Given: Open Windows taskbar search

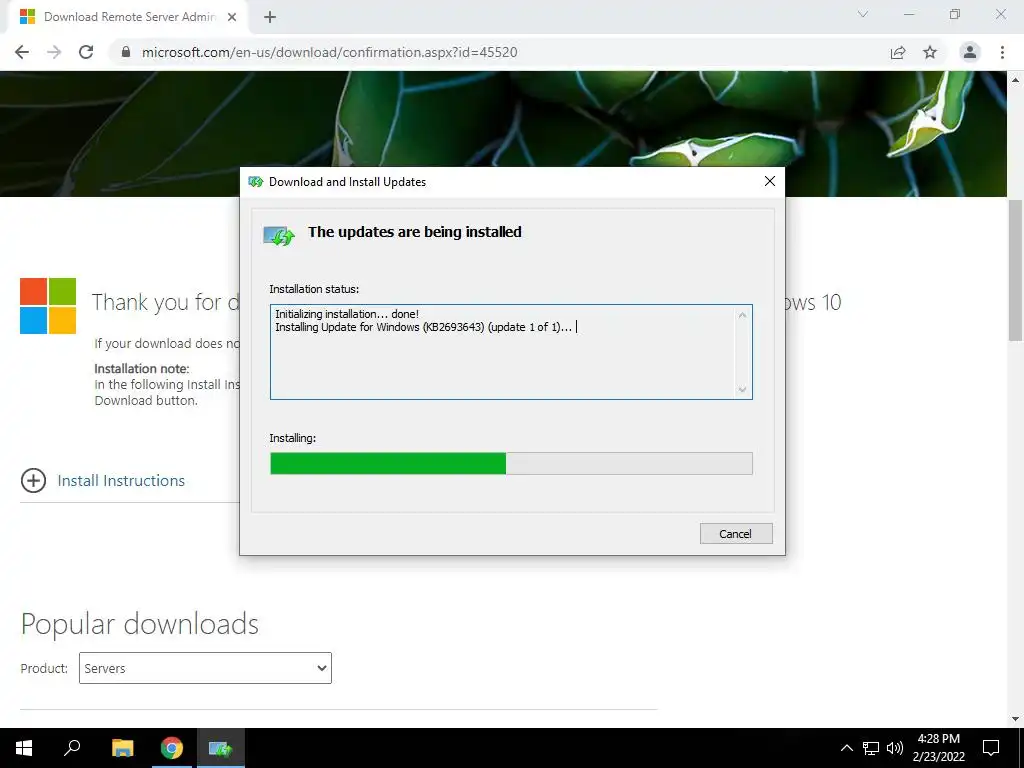Looking at the screenshot, I should tap(72, 748).
